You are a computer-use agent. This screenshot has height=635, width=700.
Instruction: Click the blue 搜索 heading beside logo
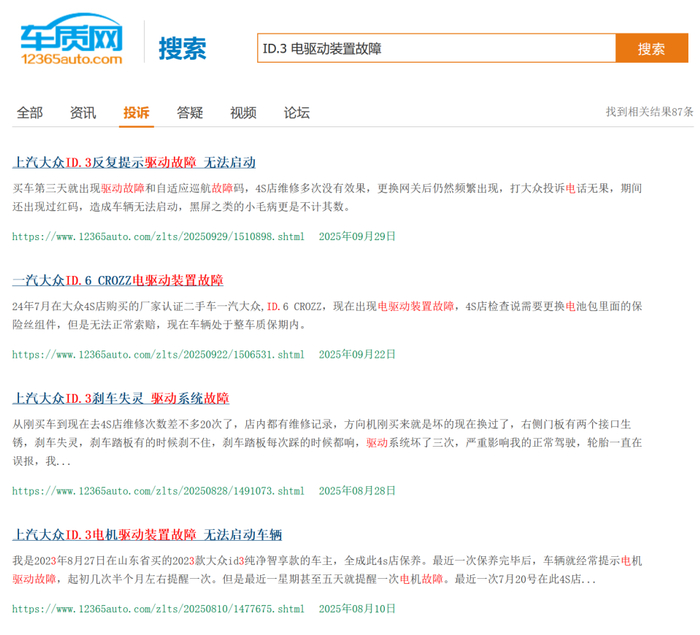point(183,48)
